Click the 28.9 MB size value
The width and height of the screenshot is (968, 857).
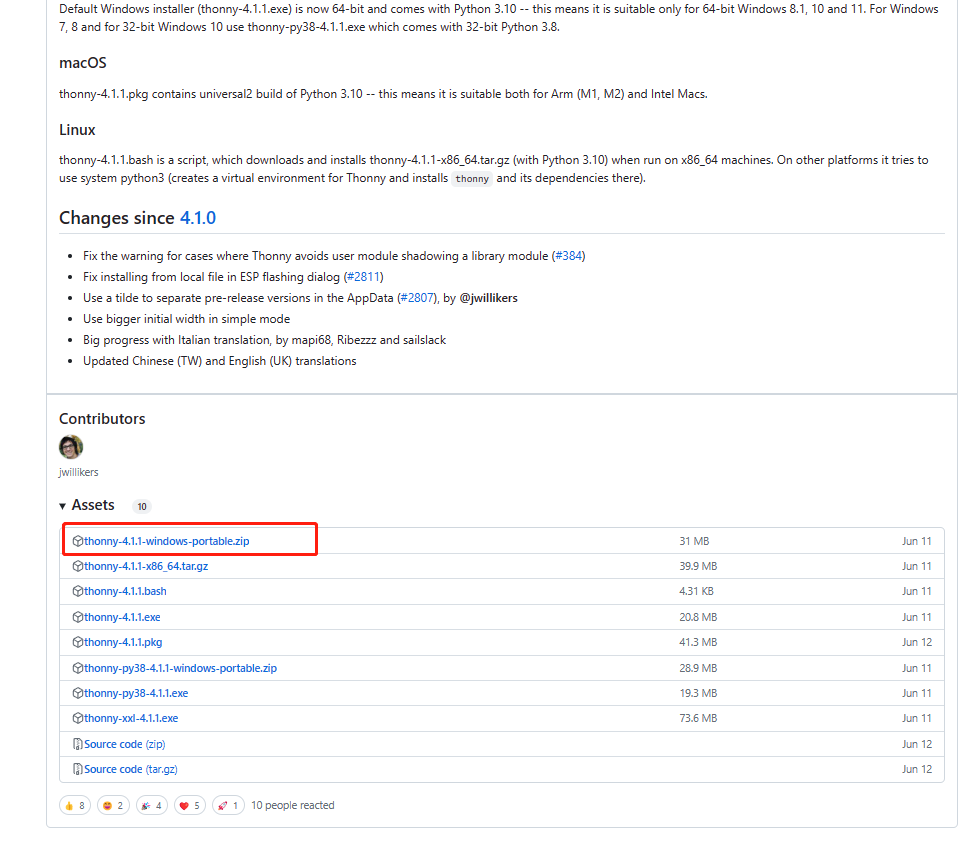[698, 669]
